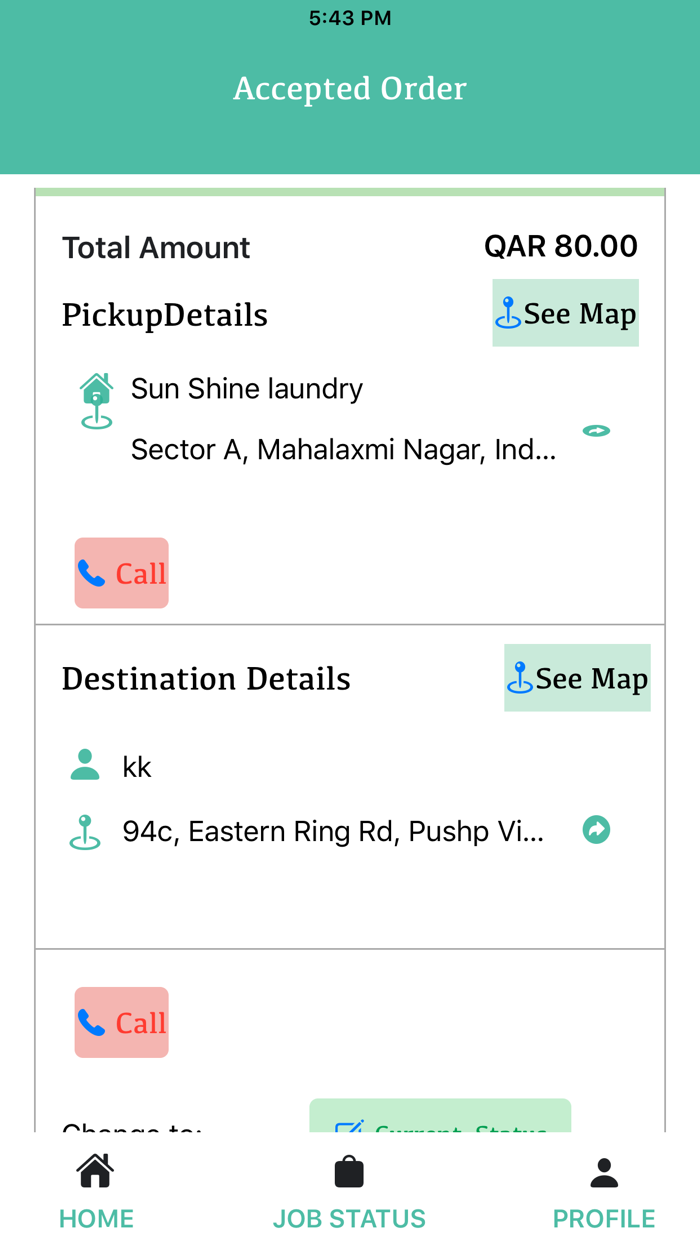Tap the pickup laundry store location icon
Screen dimensions: 700x1244
click(96, 401)
